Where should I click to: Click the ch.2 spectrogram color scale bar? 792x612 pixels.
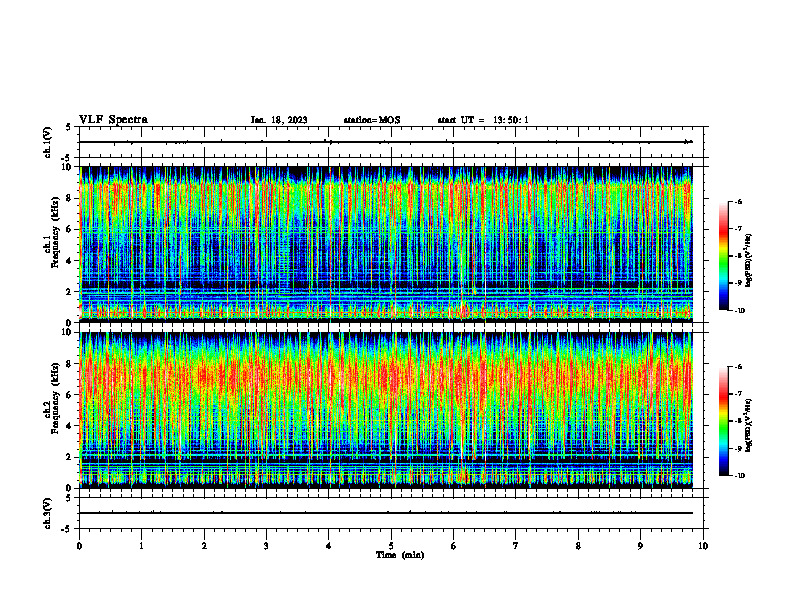tap(724, 421)
